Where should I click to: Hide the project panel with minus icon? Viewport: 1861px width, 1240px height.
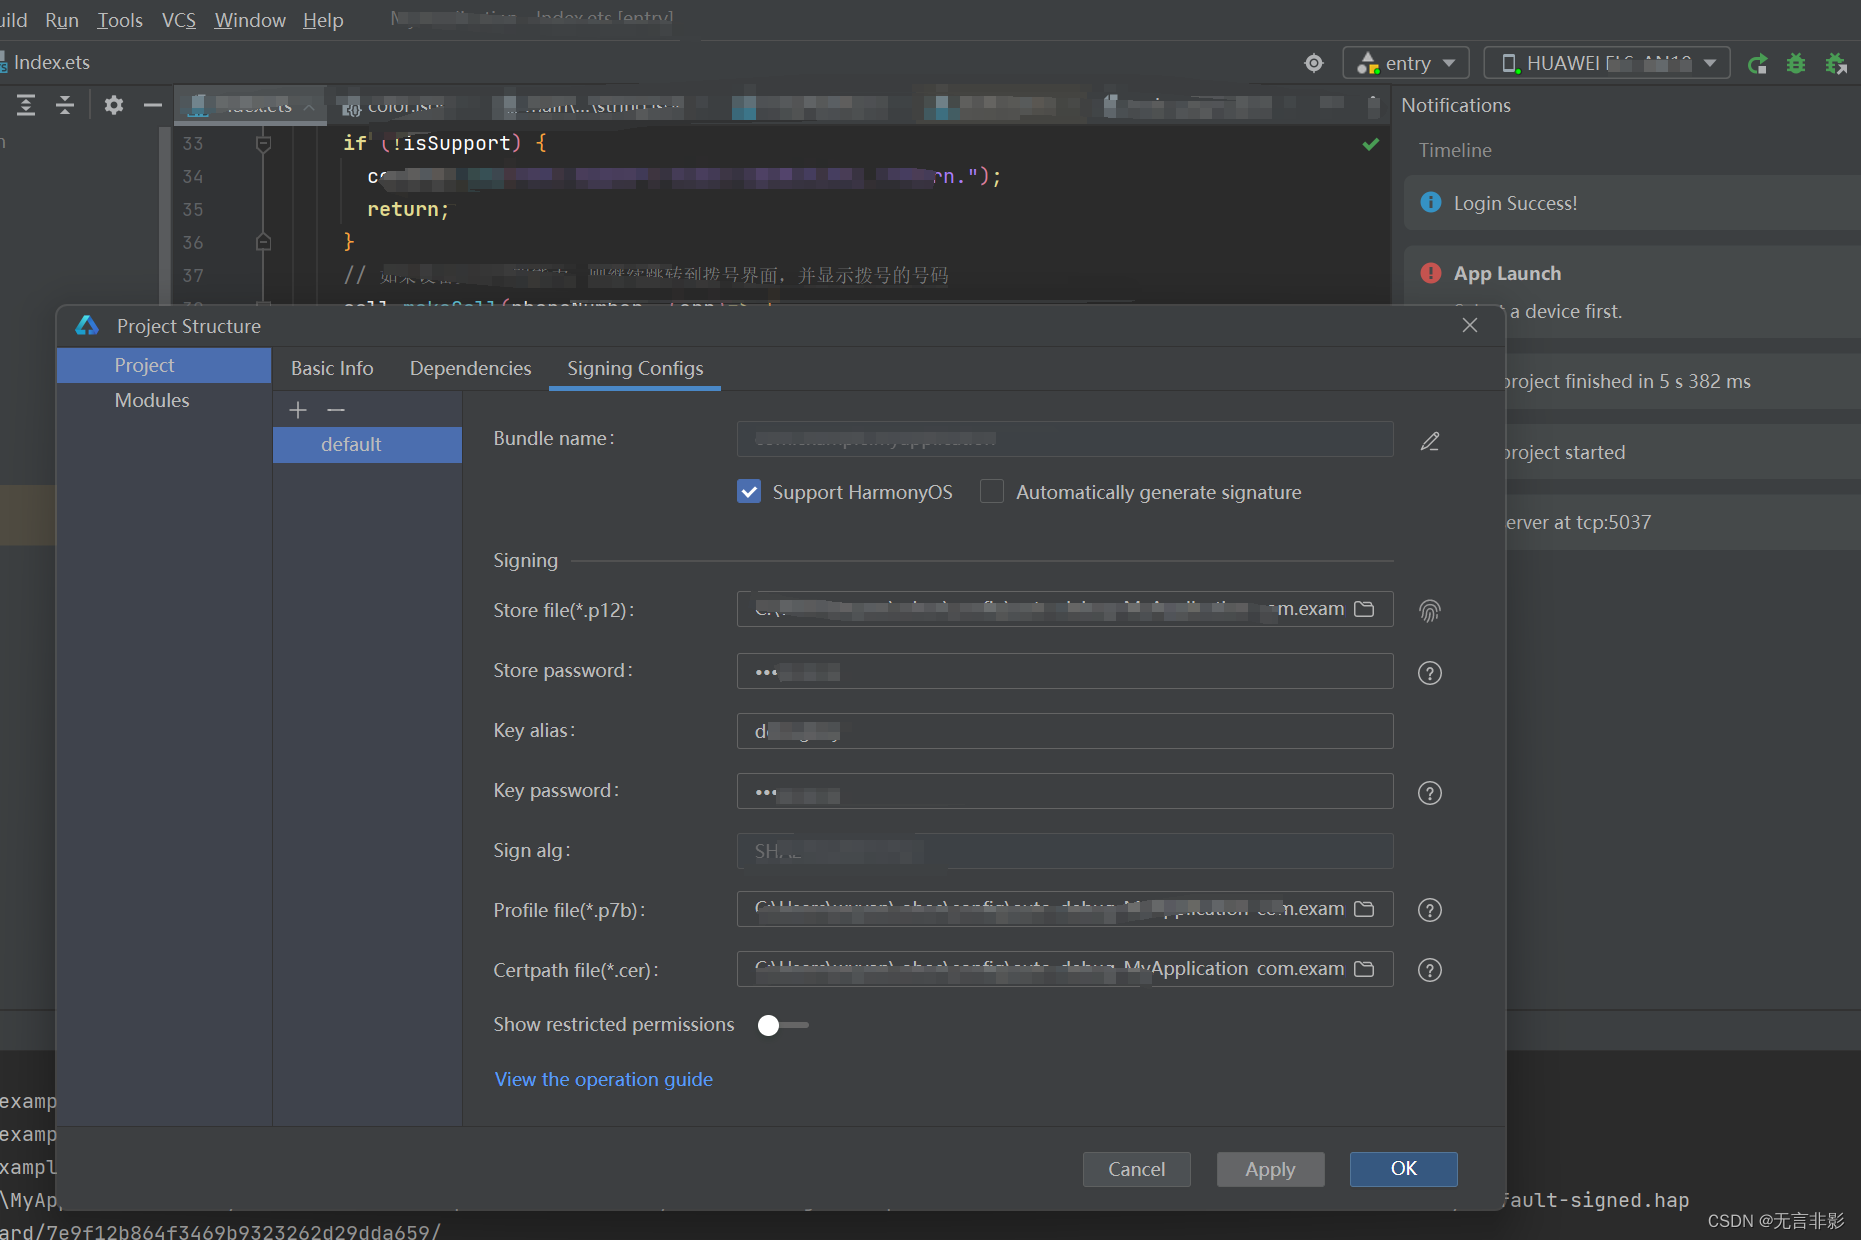[152, 105]
